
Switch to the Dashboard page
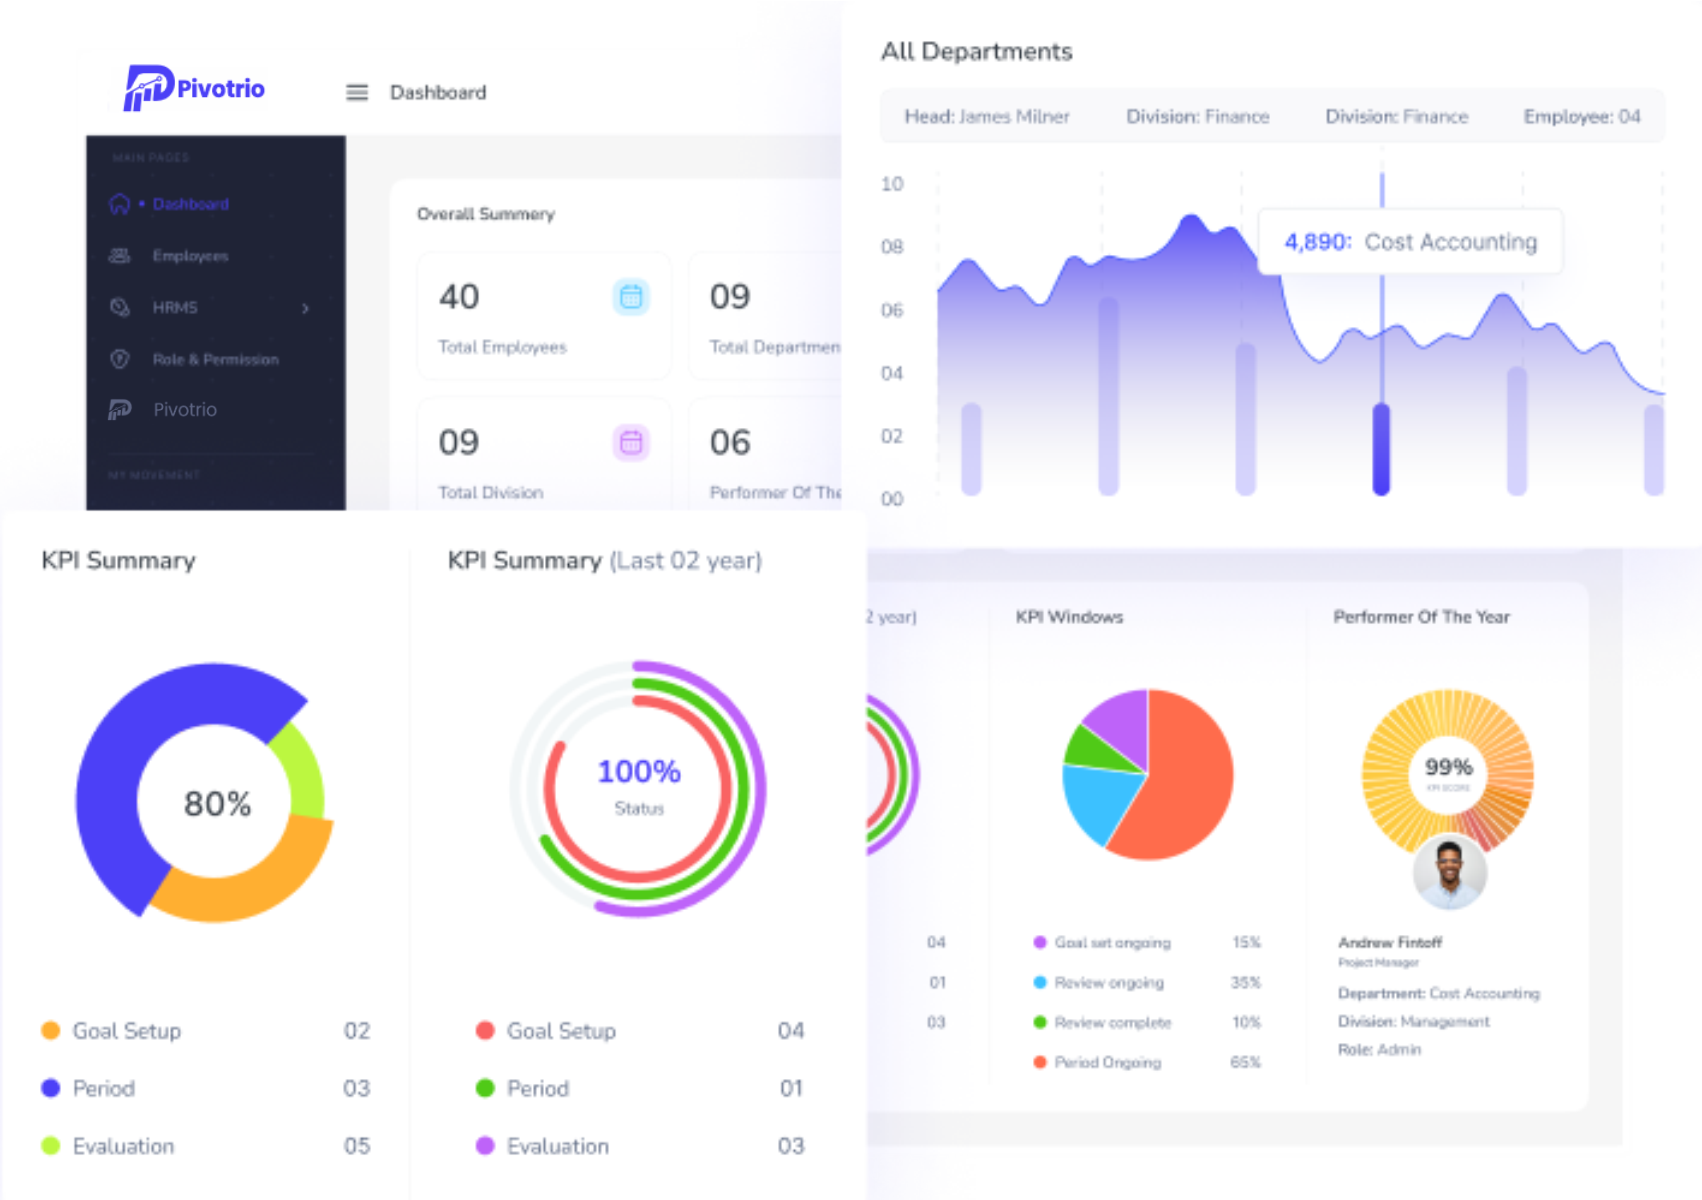pos(190,203)
